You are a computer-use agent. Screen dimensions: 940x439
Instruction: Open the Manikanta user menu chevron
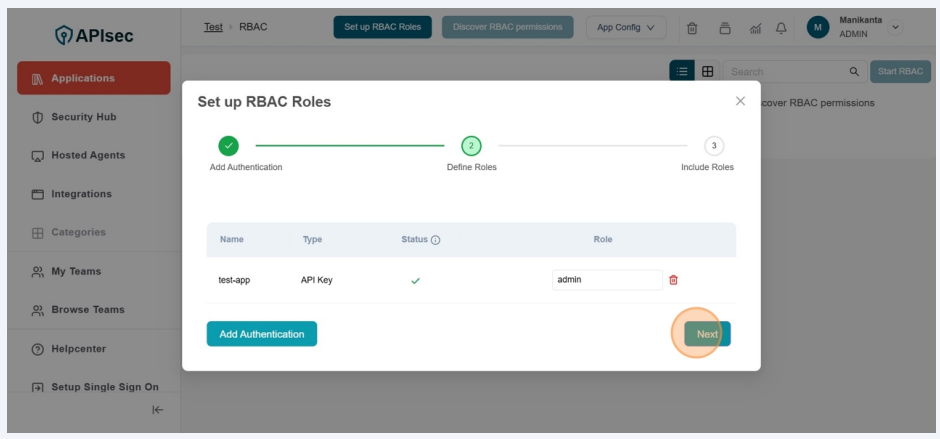pos(894,27)
